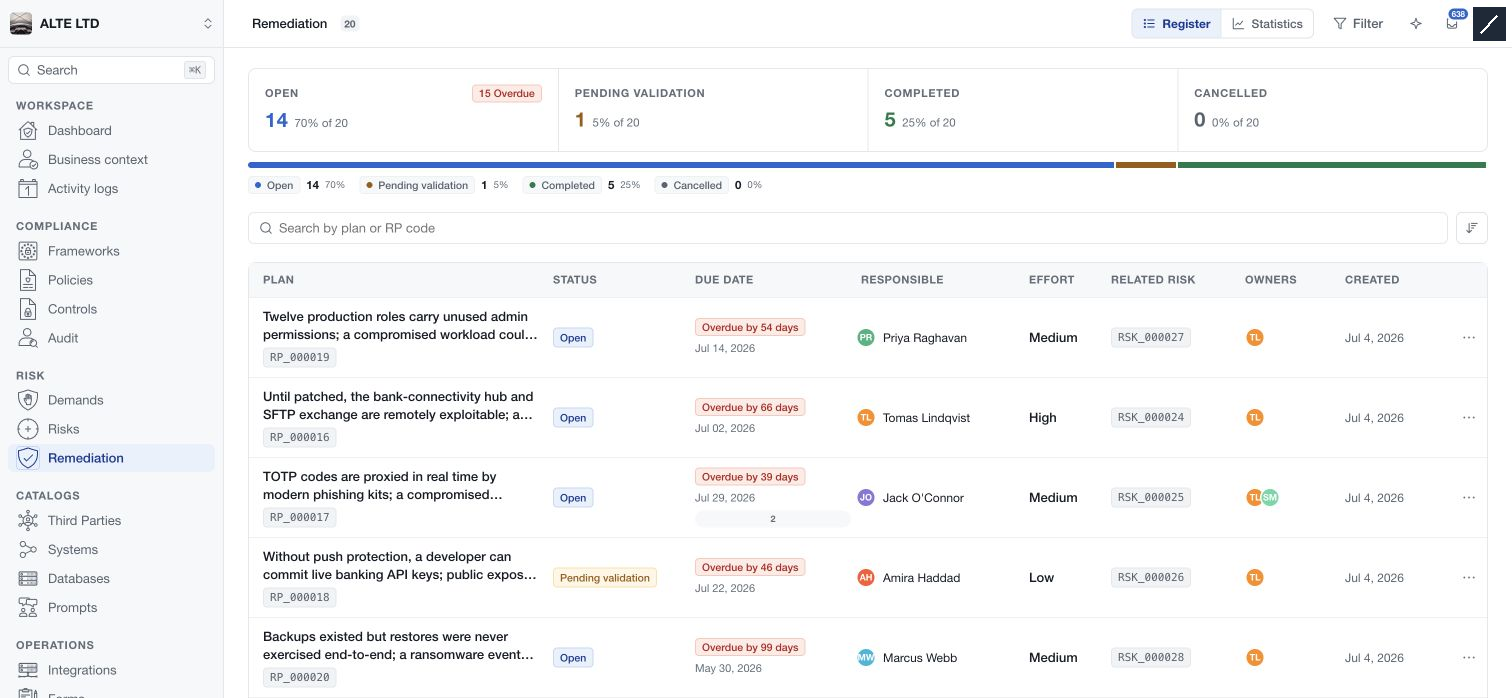Open the TOTP codes are proxied plan
The image size is (1512, 698).
pyautogui.click(x=383, y=486)
